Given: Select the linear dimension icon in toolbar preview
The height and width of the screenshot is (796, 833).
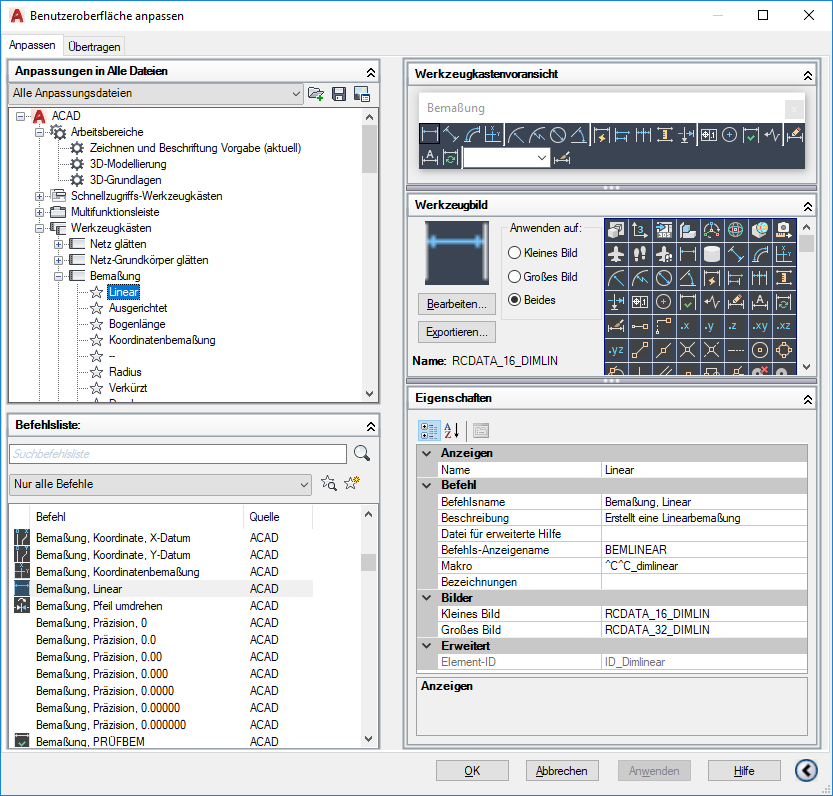Looking at the screenshot, I should 429,134.
